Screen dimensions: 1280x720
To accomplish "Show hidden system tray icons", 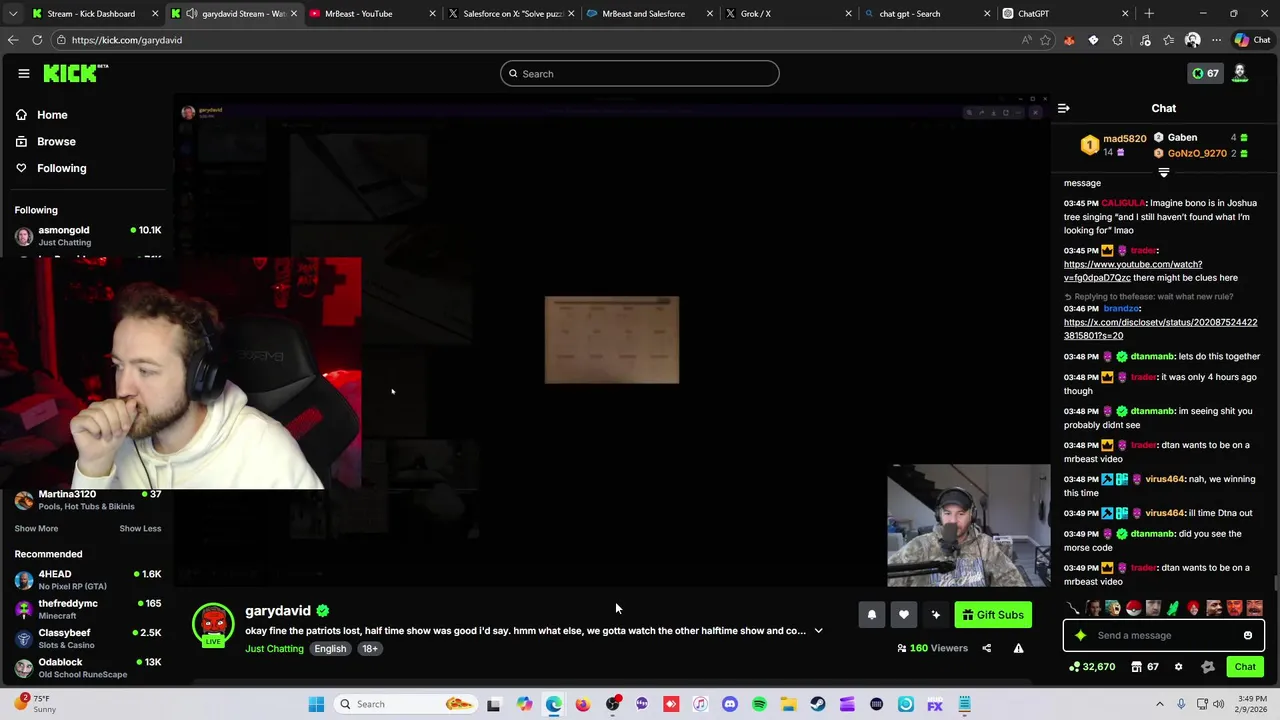I will (1160, 704).
